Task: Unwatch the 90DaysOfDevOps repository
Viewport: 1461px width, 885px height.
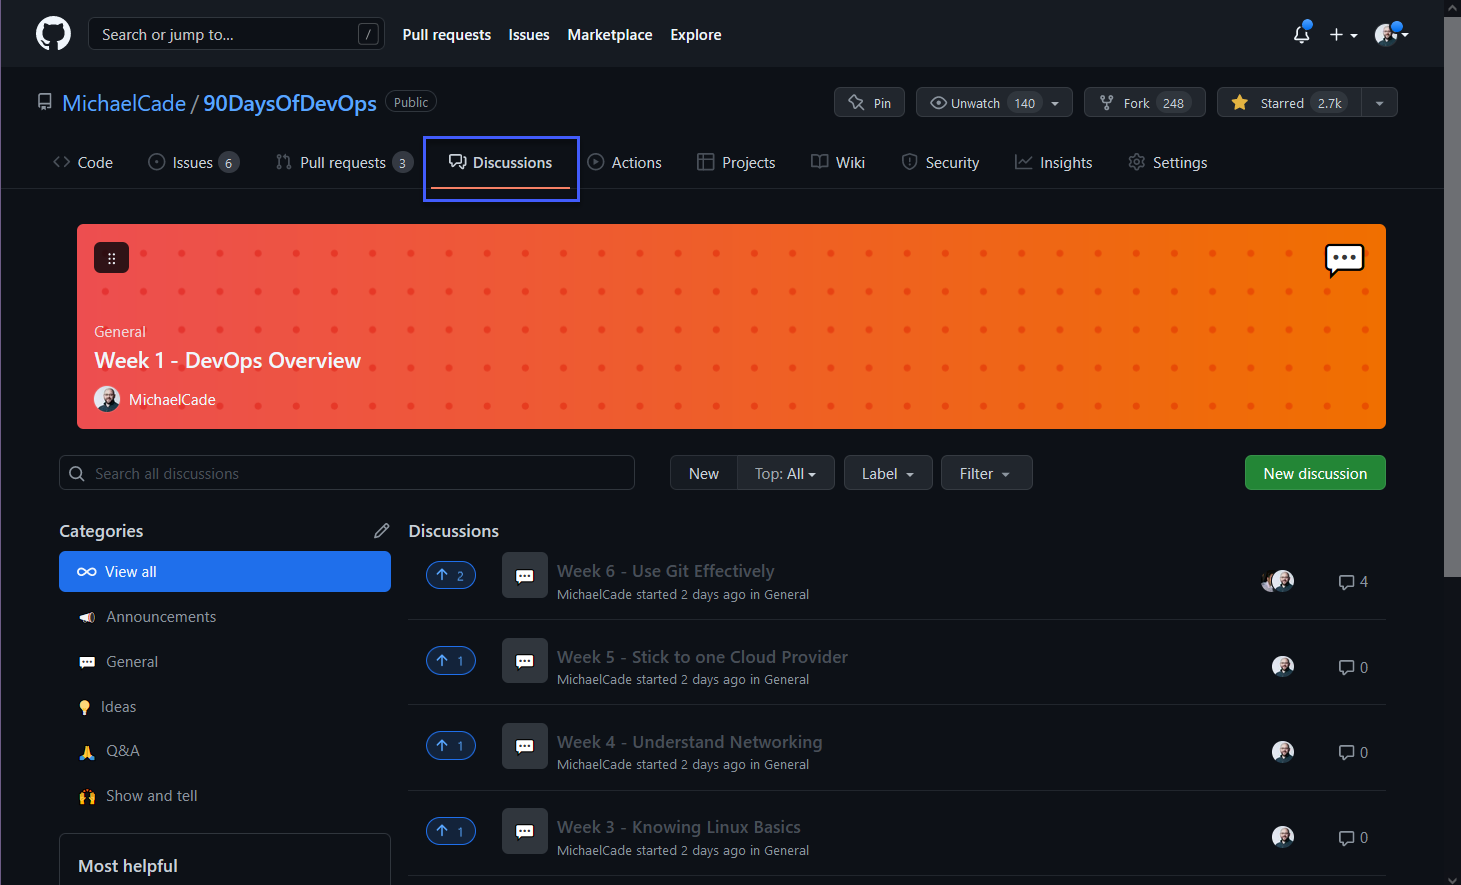Action: coord(980,102)
